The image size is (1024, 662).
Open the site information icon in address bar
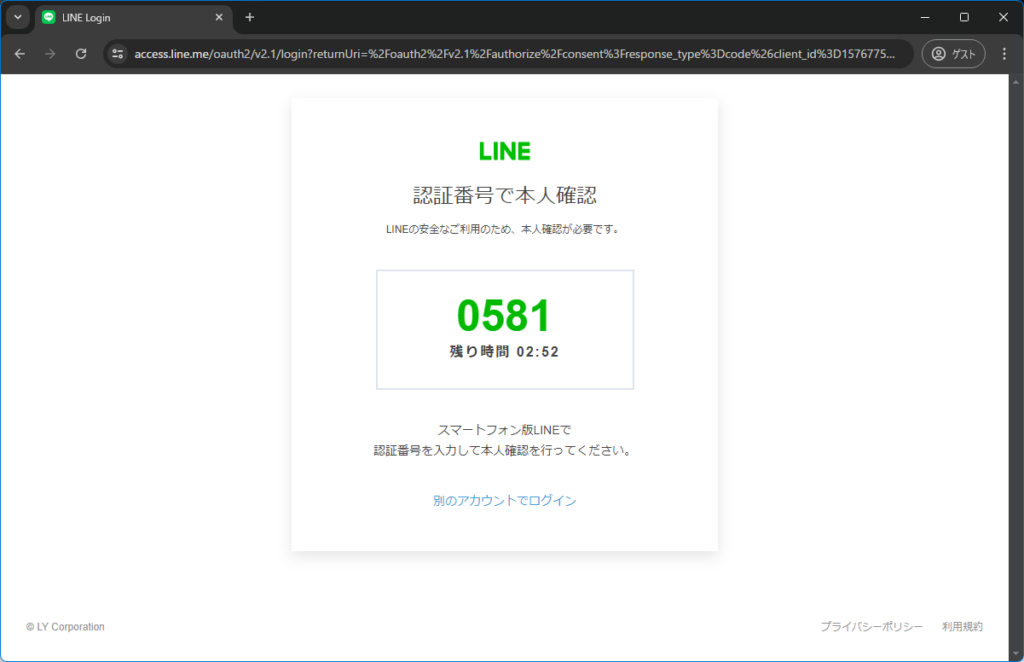click(x=118, y=54)
